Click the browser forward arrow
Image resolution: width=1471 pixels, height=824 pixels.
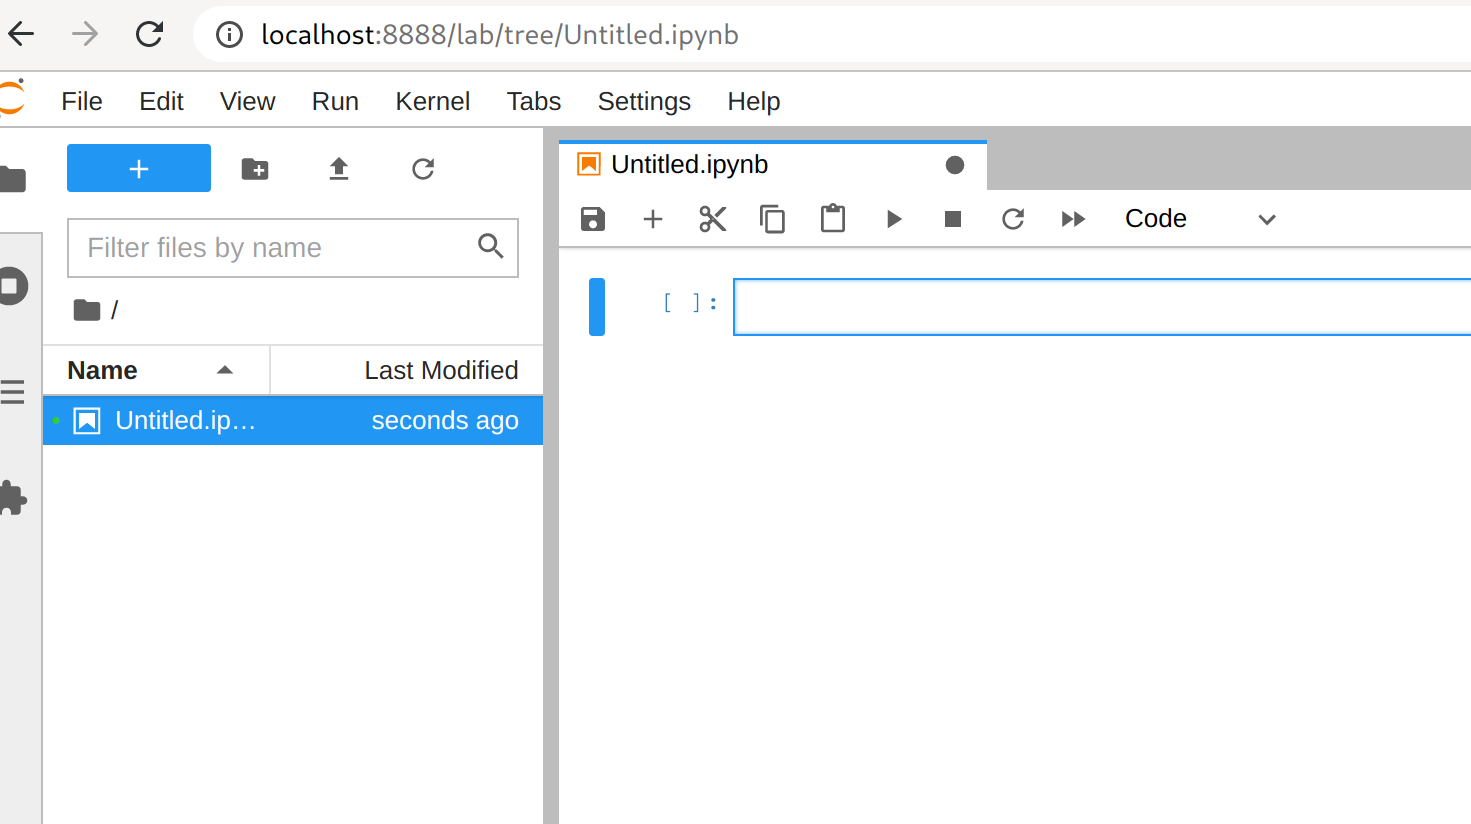tap(85, 34)
